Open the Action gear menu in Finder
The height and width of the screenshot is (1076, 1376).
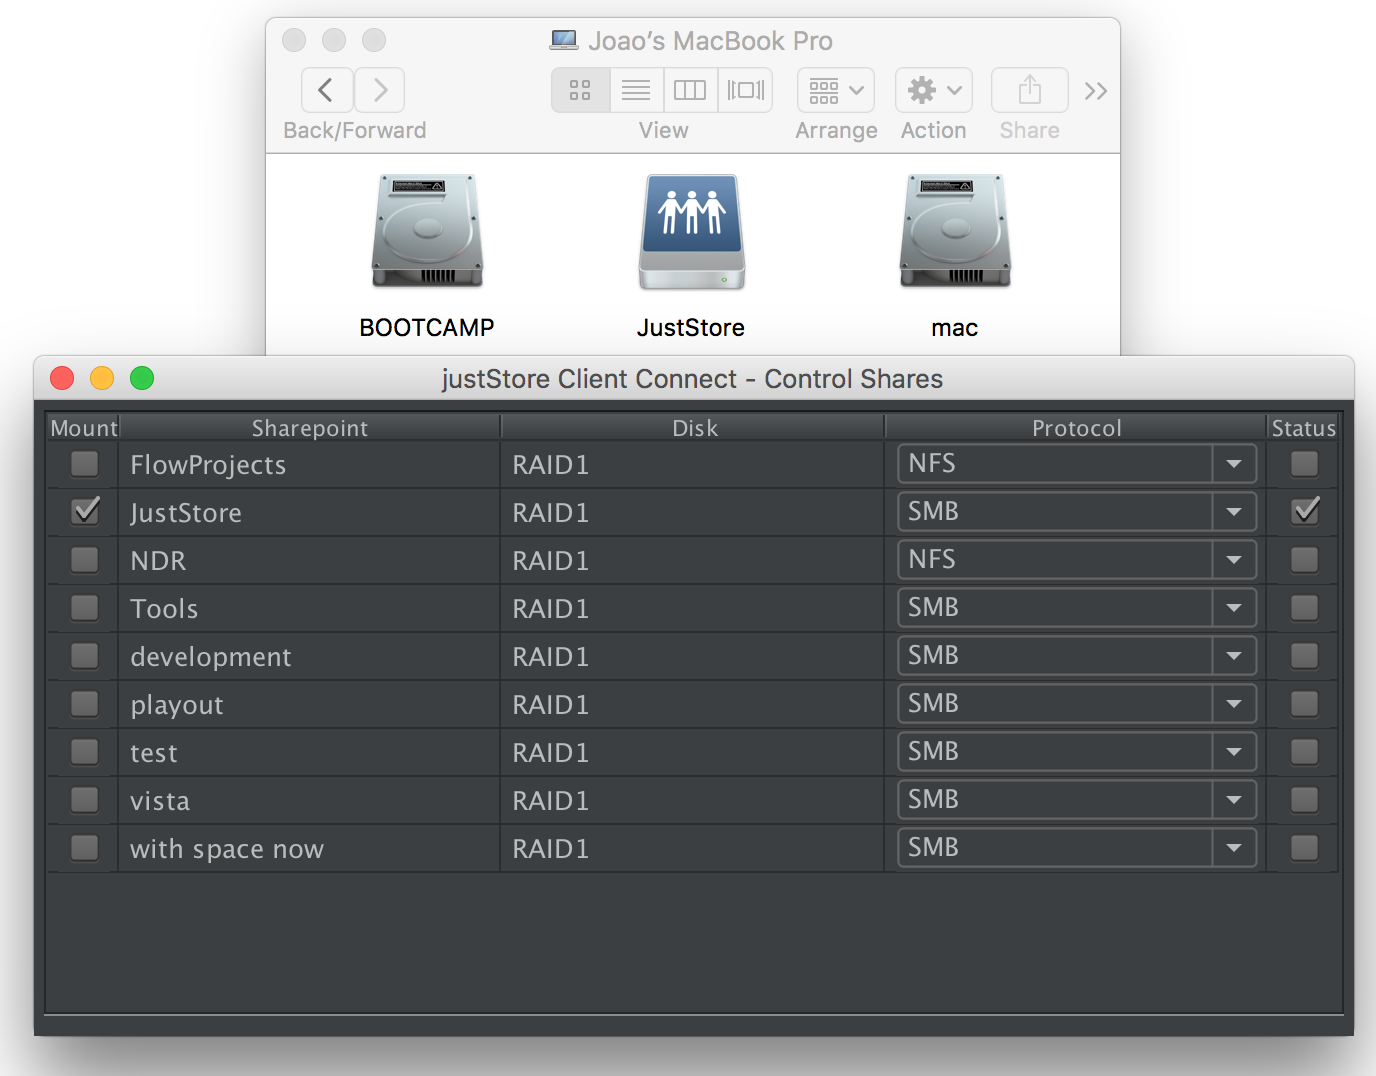pos(934,90)
